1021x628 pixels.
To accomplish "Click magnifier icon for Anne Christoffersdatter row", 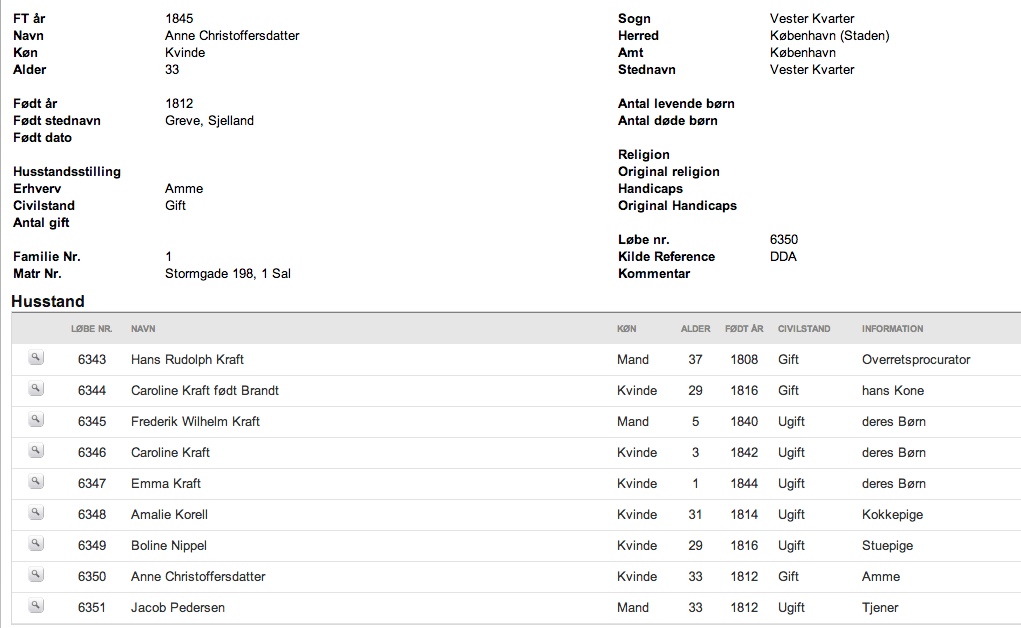I will click(36, 575).
